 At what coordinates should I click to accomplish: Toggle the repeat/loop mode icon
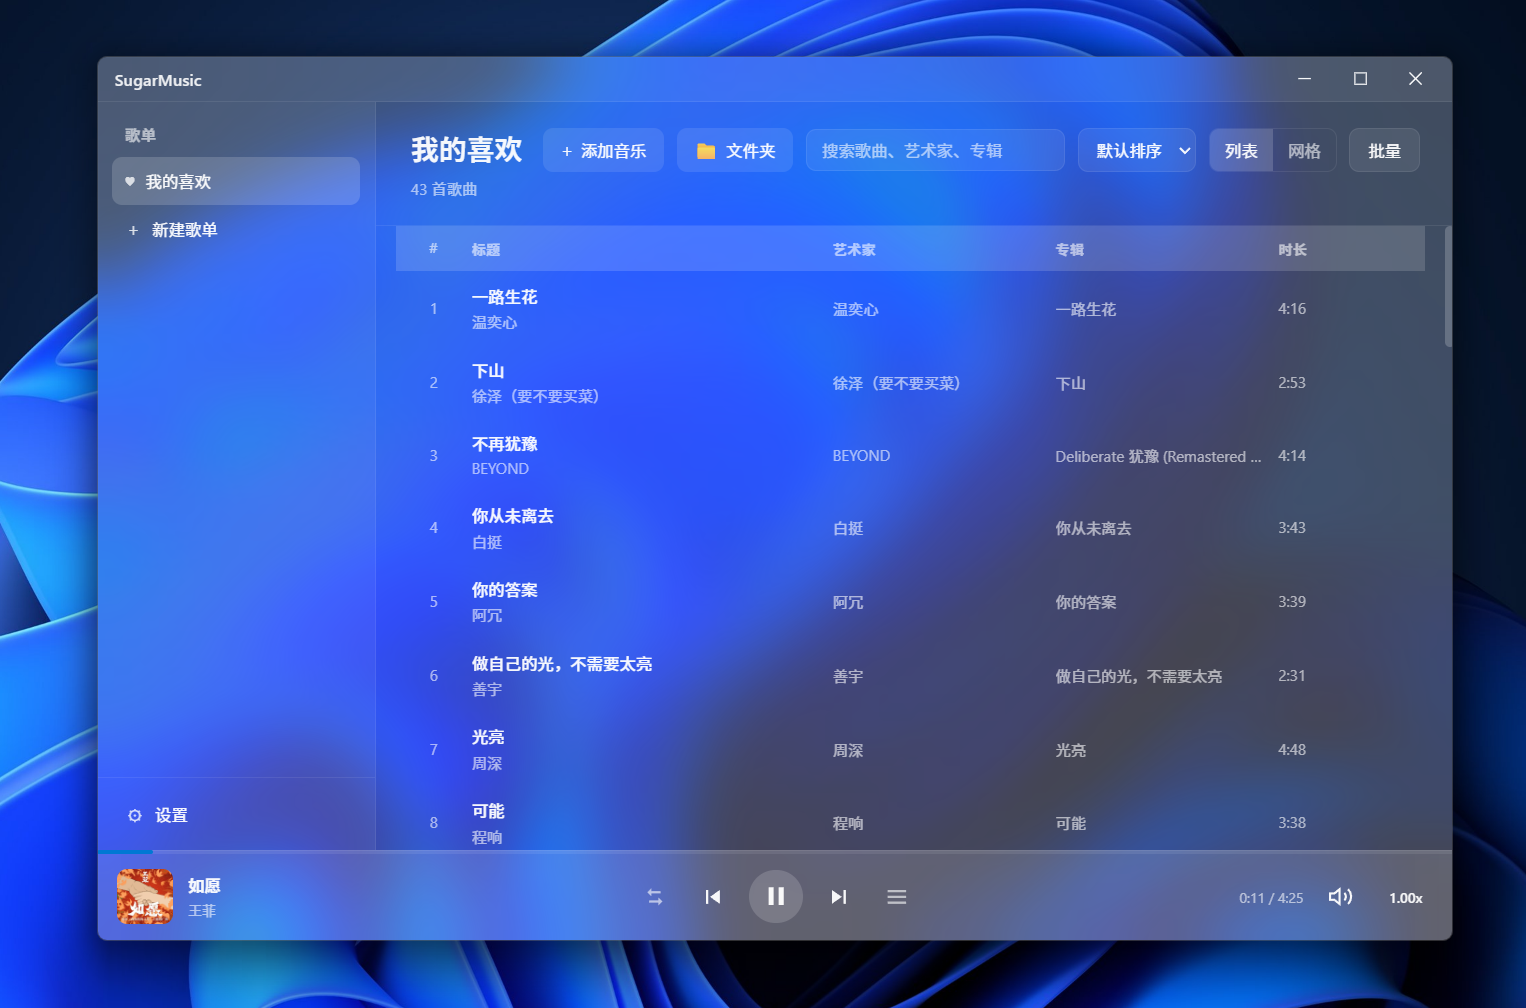click(655, 897)
